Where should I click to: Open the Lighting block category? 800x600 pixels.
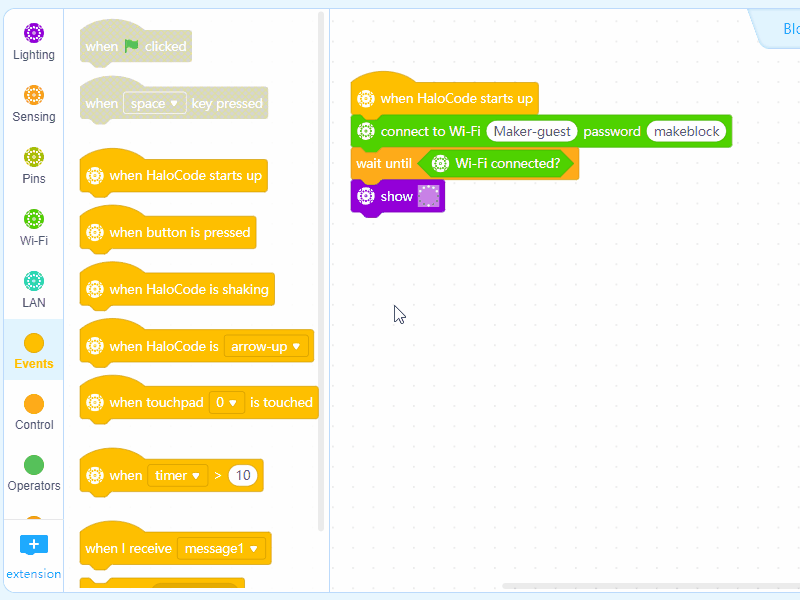34,42
